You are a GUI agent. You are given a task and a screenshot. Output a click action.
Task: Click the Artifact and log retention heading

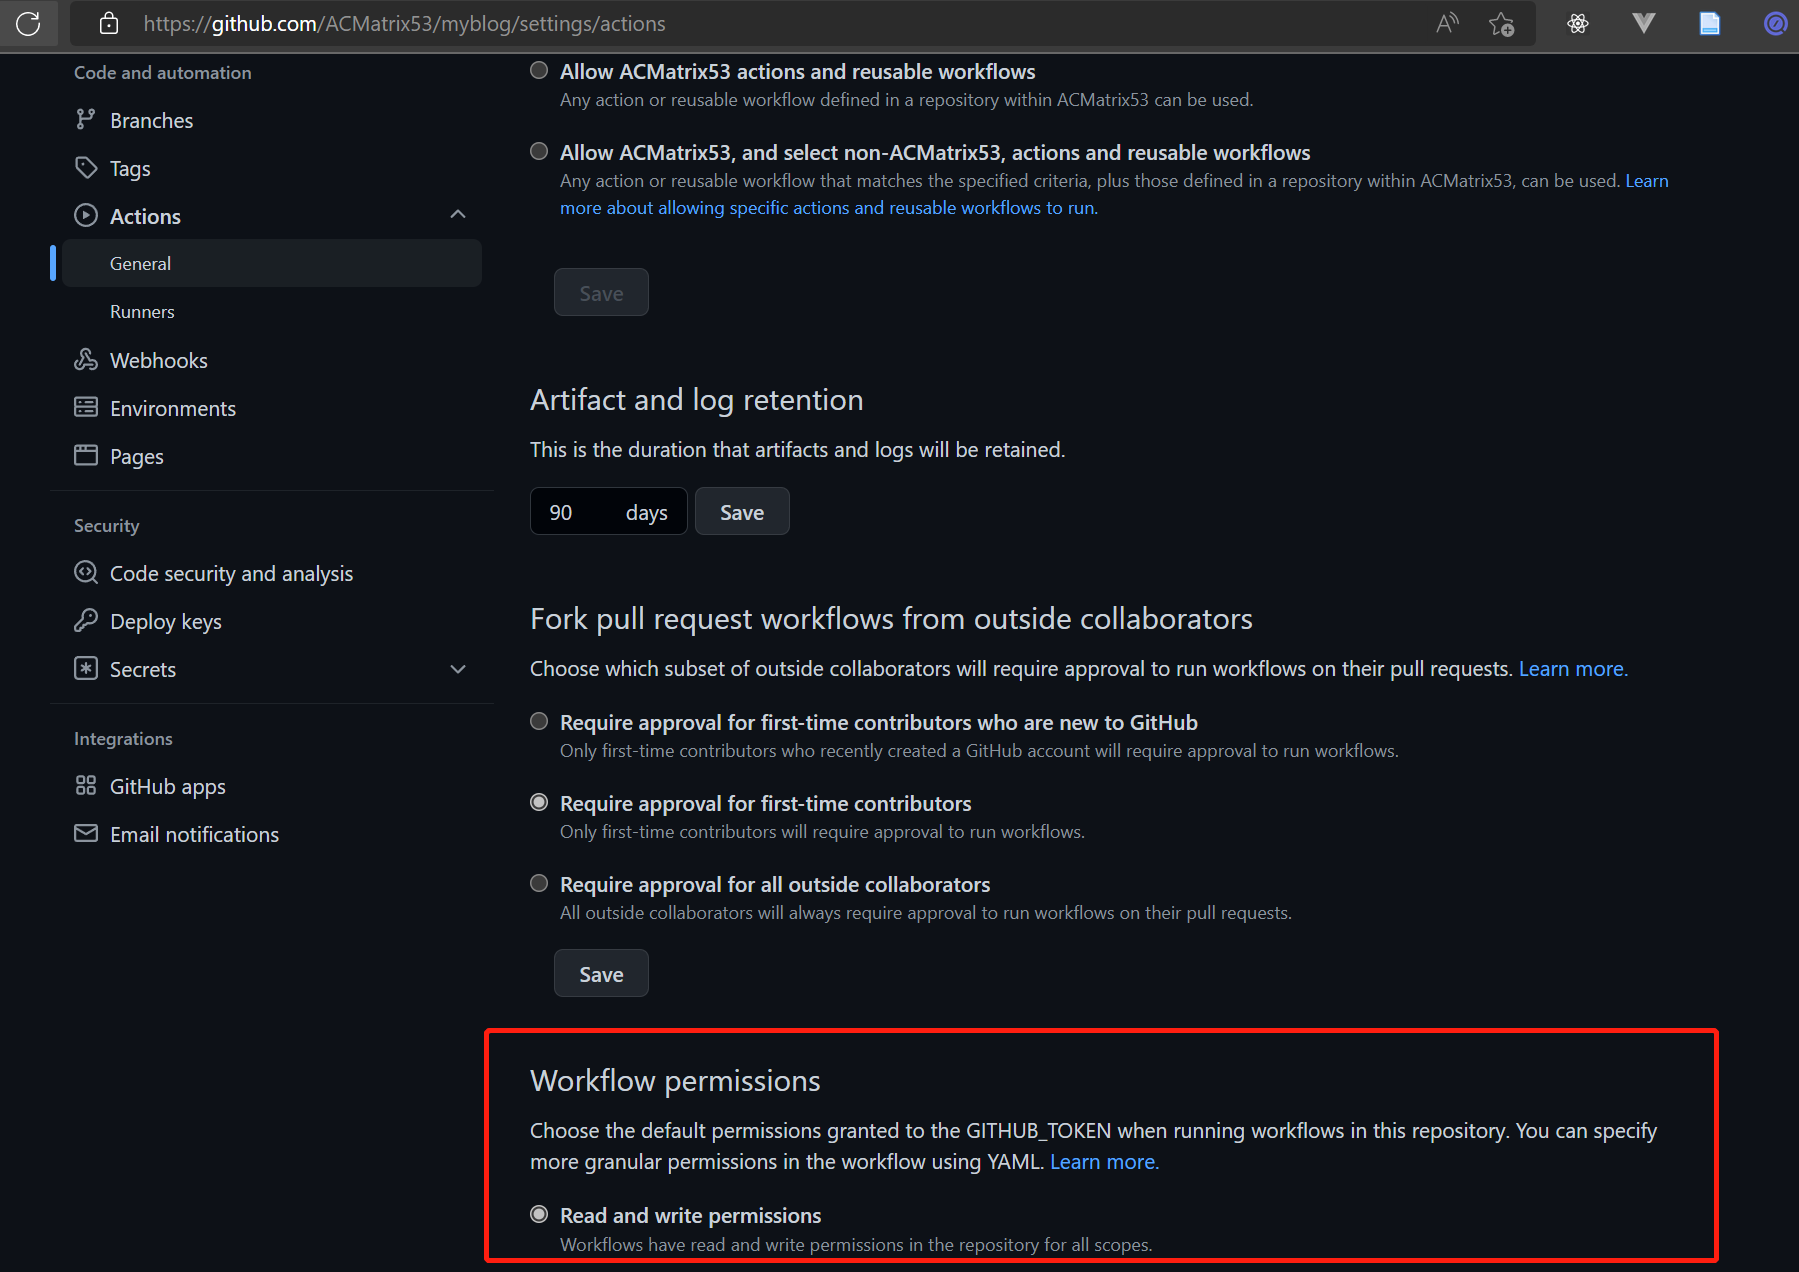click(x=696, y=399)
